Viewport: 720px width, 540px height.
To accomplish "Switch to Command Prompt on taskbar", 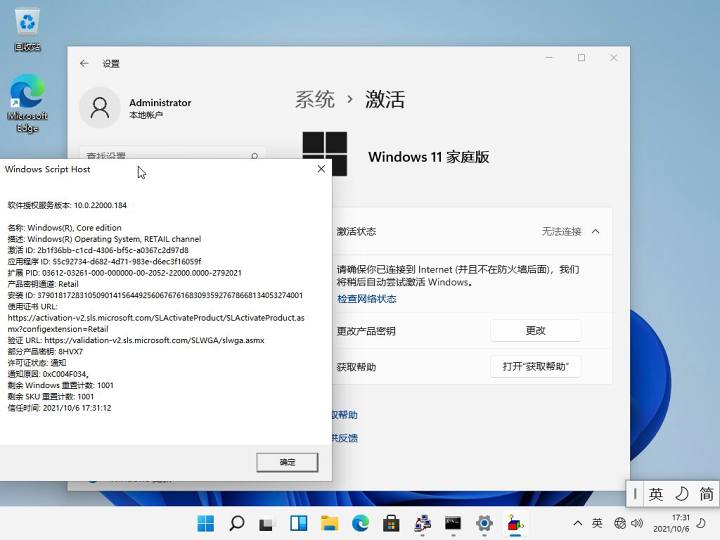I will 453,523.
